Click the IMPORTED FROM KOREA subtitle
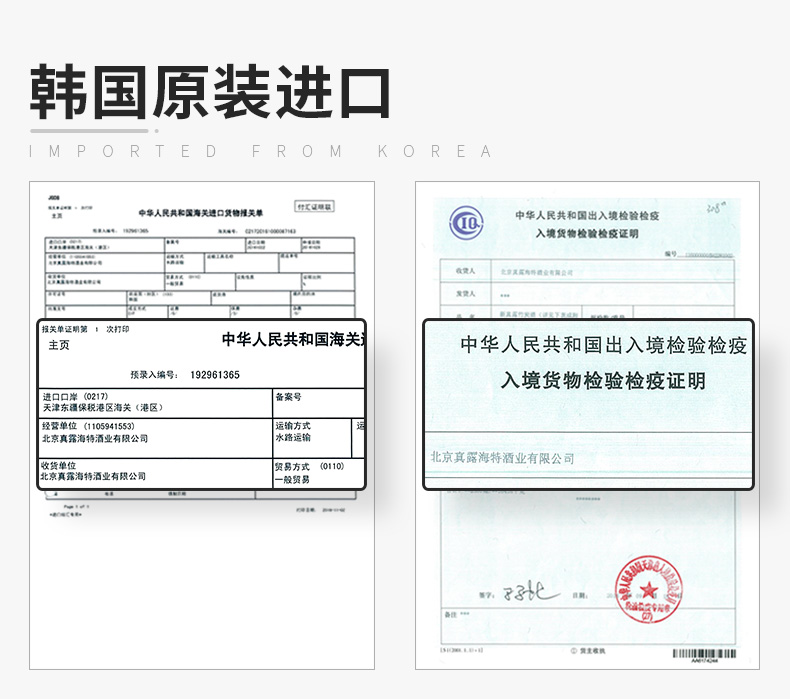 tap(260, 151)
